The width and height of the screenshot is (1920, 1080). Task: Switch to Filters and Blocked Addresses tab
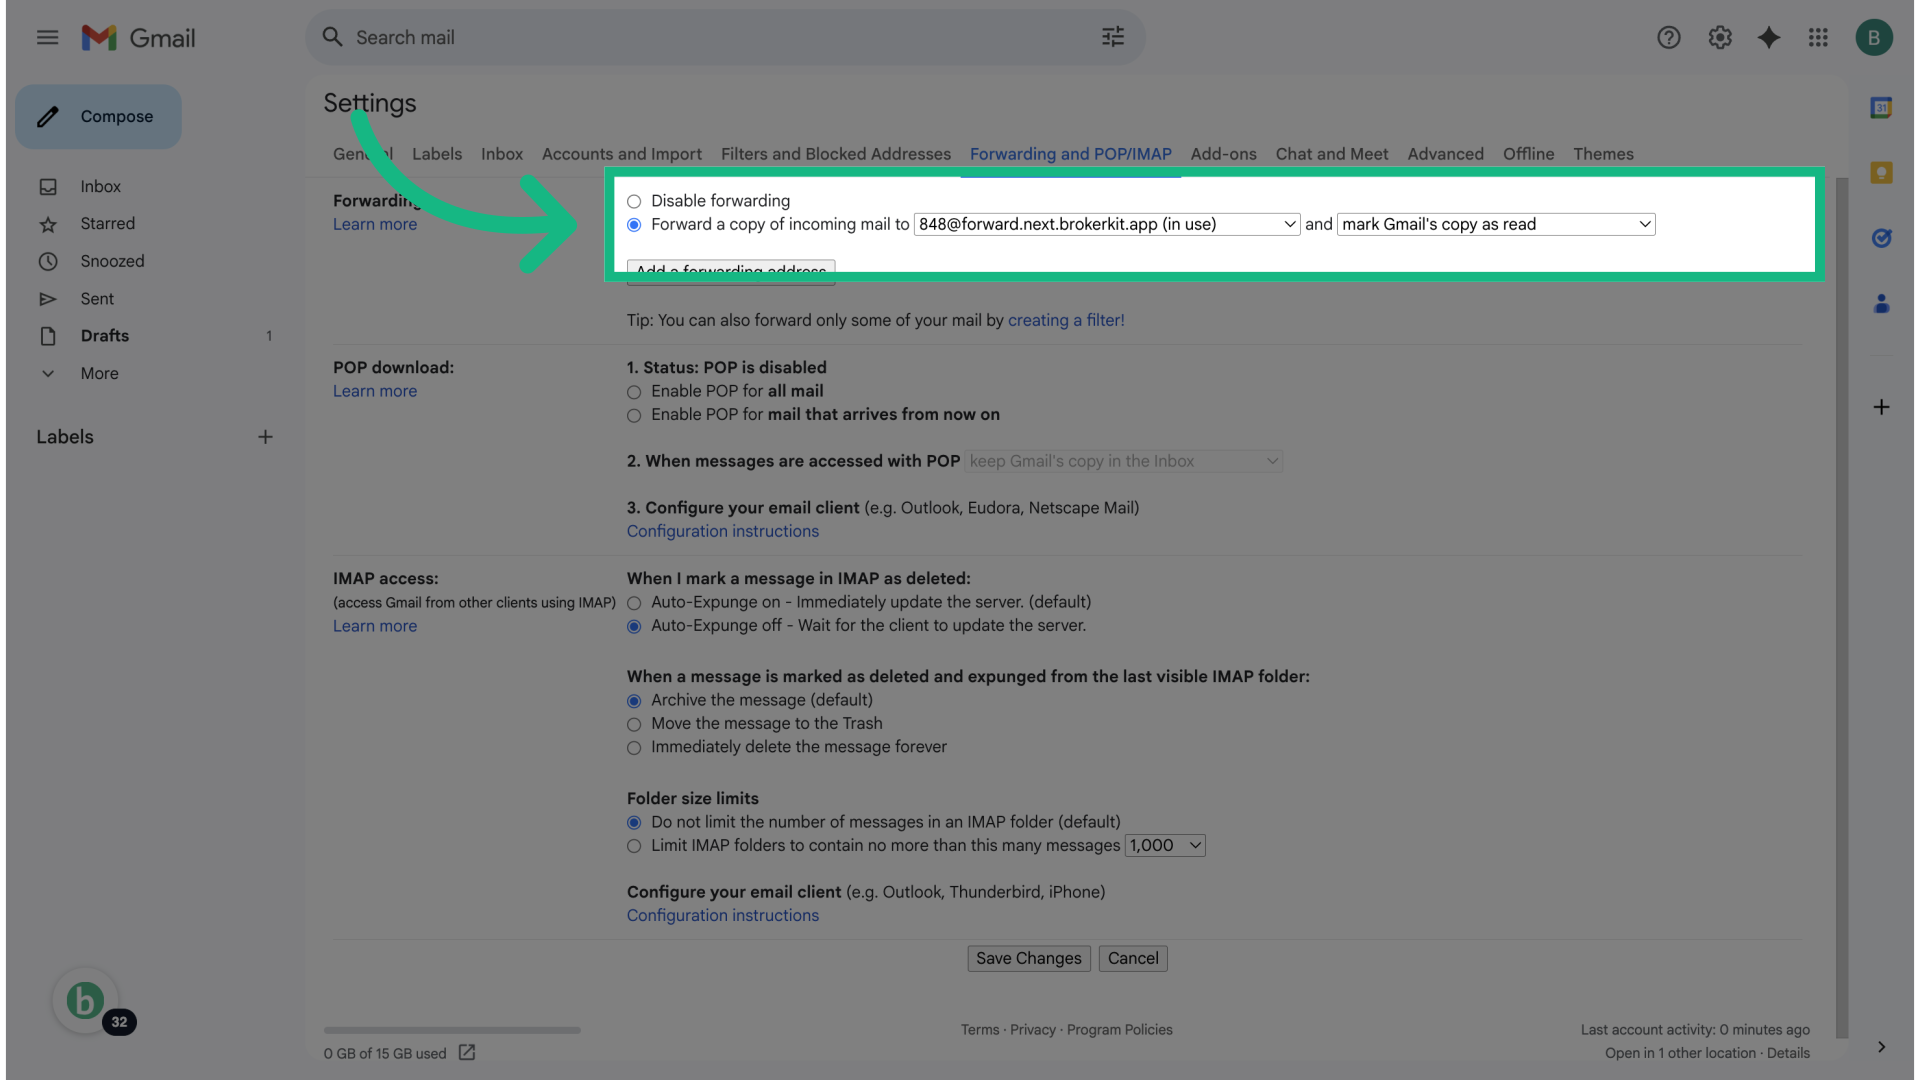pyautogui.click(x=836, y=154)
